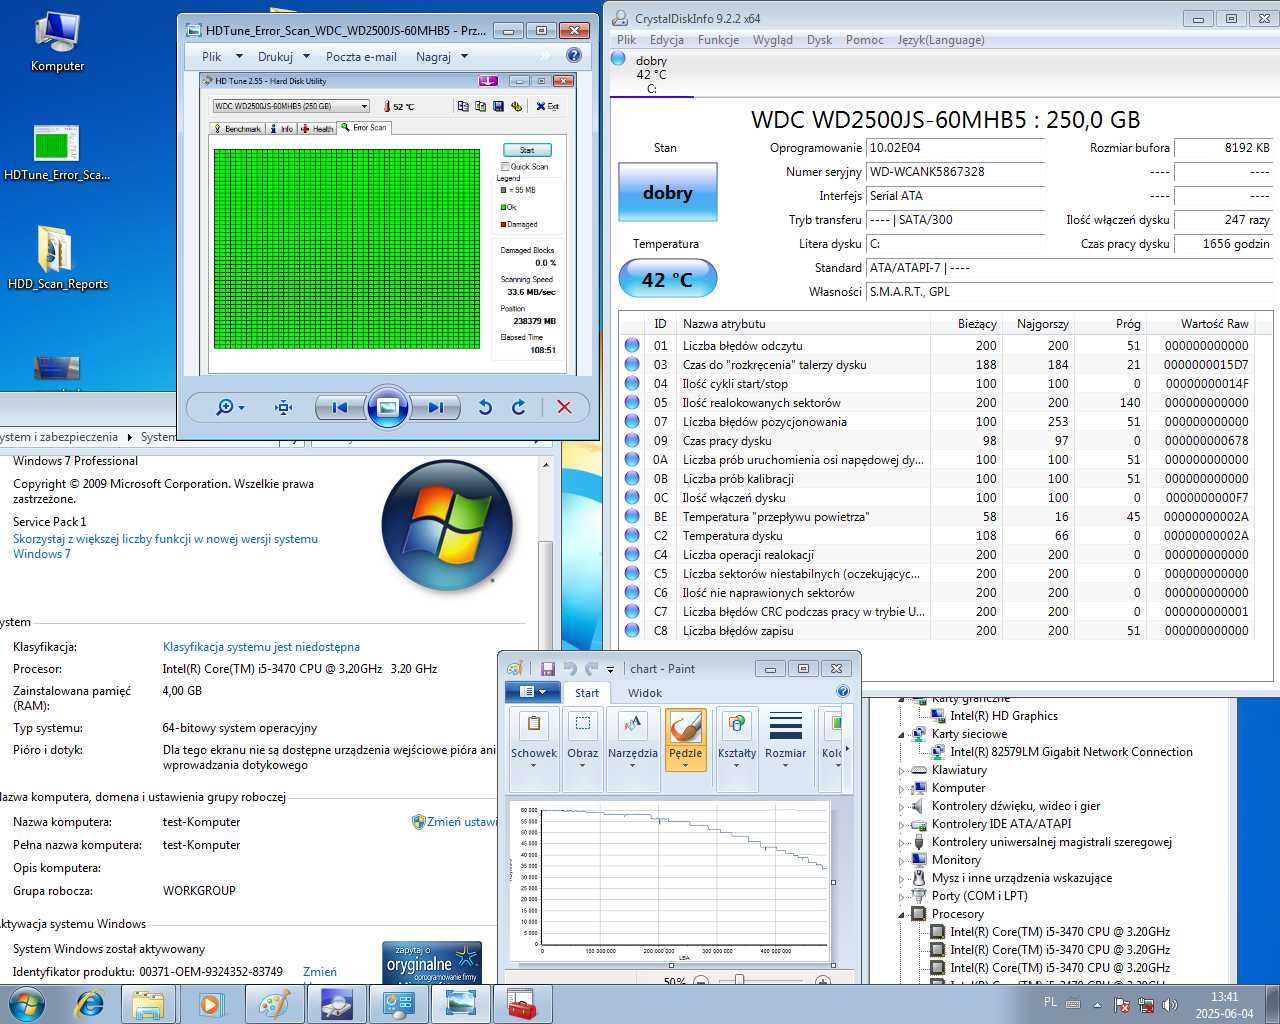Viewport: 1280px width, 1024px height.
Task: Click the Paint zoom slider handle
Action: tap(739, 982)
